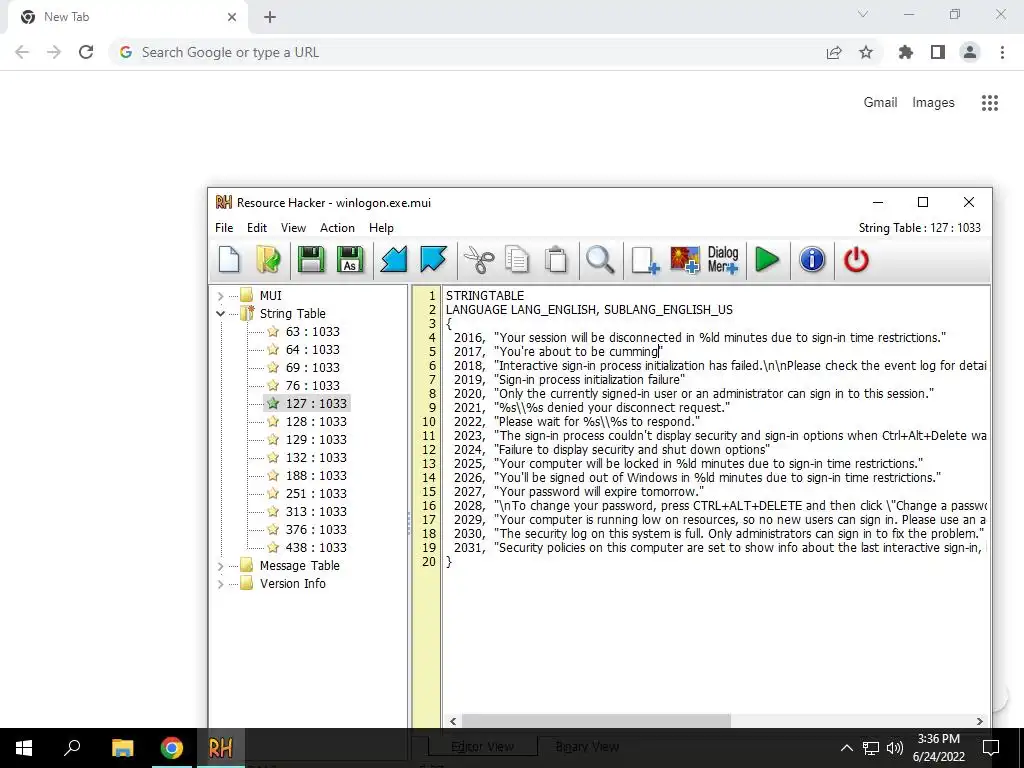The image size is (1024, 768).
Task: Click the scroll left arrow in editor
Action: (x=453, y=721)
